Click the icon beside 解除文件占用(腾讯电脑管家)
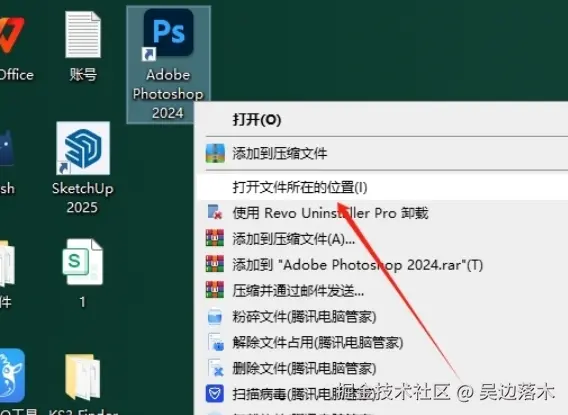This screenshot has width=568, height=415. coord(216,342)
